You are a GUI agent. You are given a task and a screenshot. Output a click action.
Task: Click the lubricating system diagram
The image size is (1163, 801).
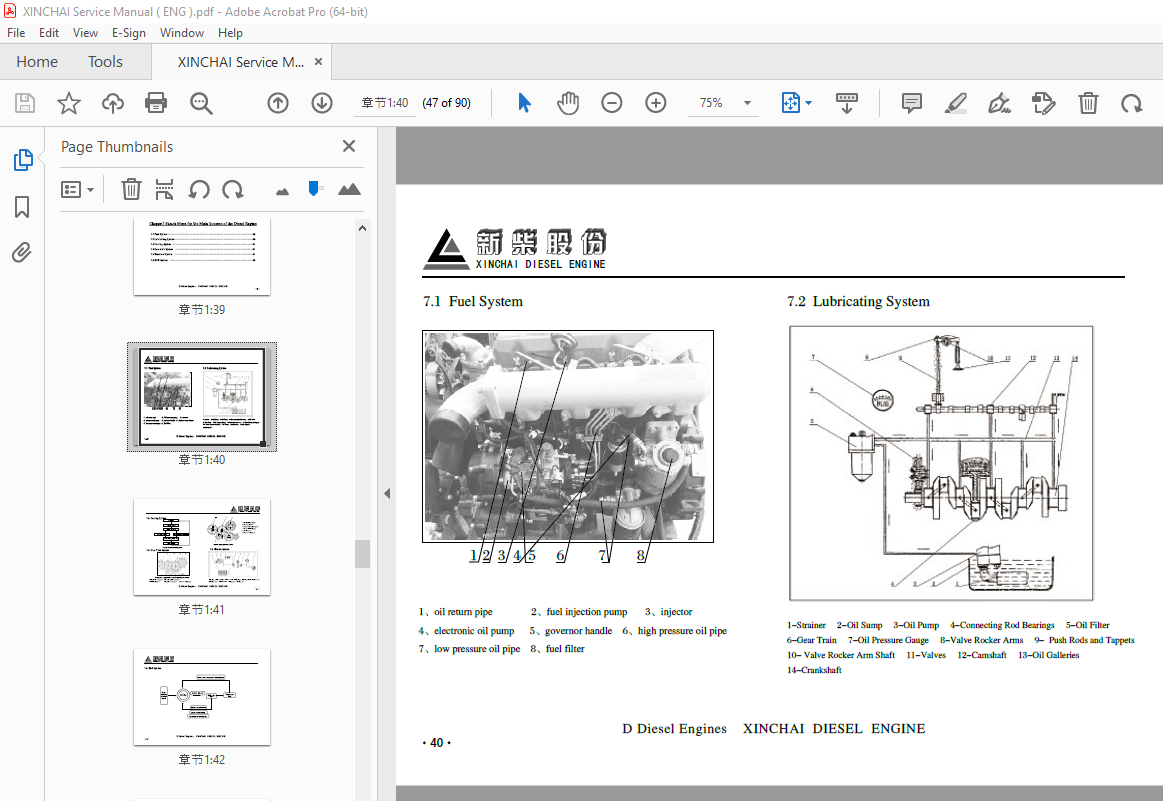(x=941, y=463)
